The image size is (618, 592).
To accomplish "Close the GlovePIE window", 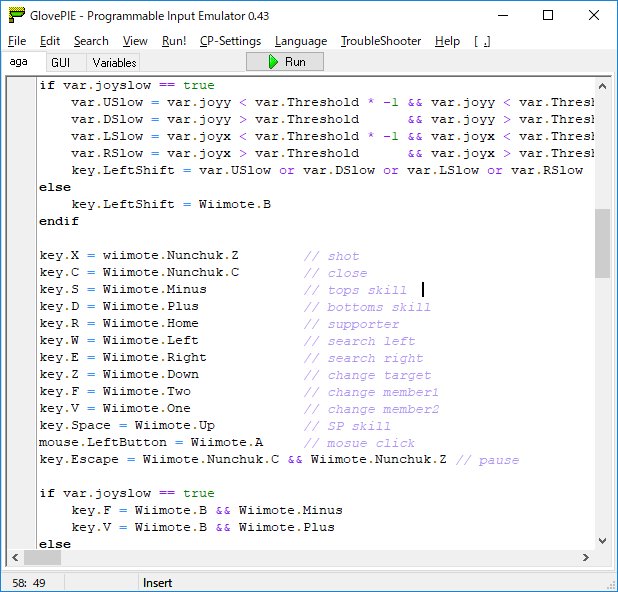I will point(594,15).
